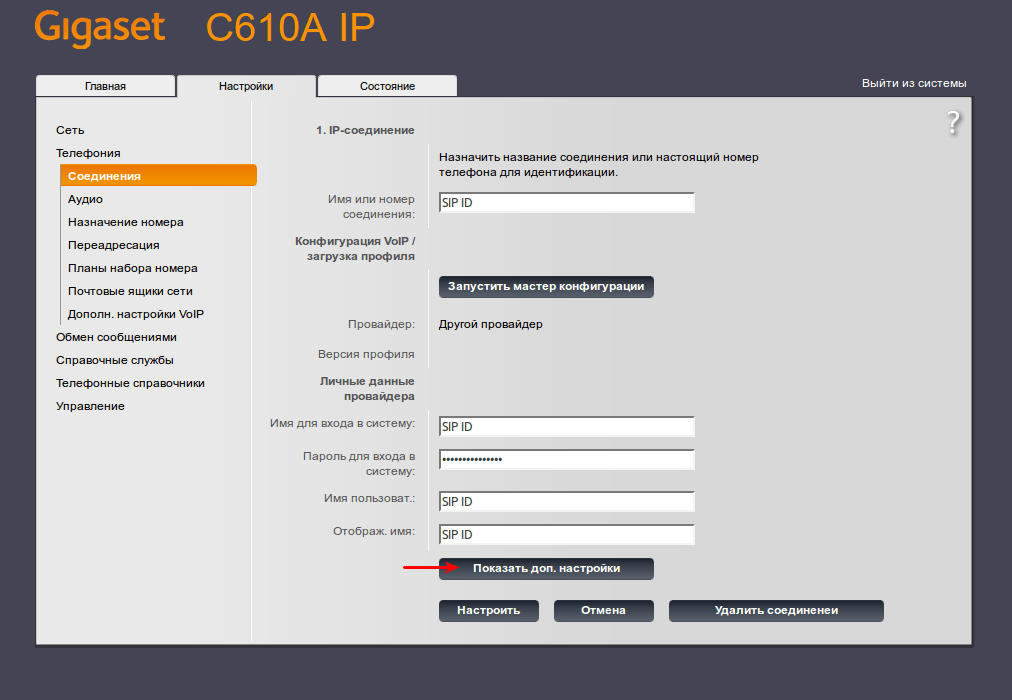
Task: Focus the Имя пользоват. input field
Action: (567, 501)
